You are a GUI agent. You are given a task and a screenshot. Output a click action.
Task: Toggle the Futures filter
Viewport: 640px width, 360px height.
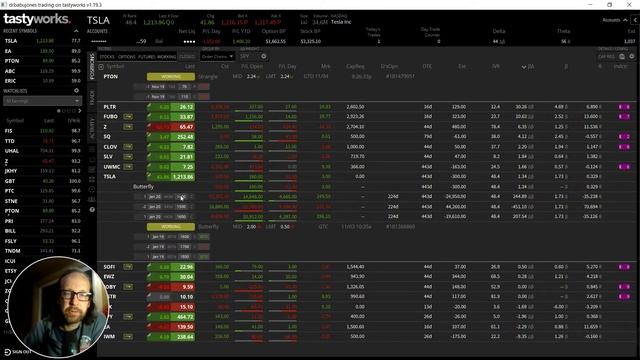(x=147, y=57)
